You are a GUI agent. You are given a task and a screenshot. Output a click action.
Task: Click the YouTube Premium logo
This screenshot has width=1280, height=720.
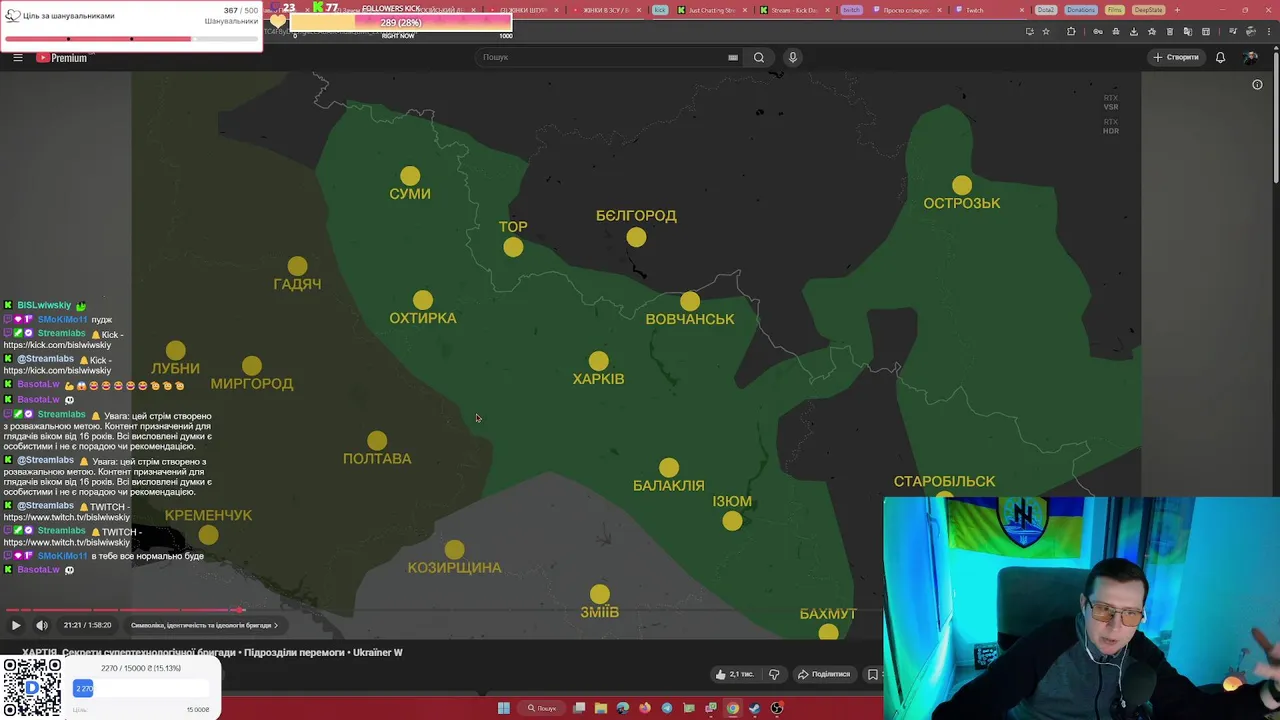point(63,58)
